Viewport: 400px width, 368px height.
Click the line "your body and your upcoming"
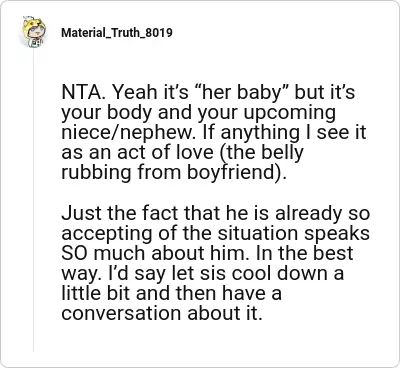pos(198,114)
